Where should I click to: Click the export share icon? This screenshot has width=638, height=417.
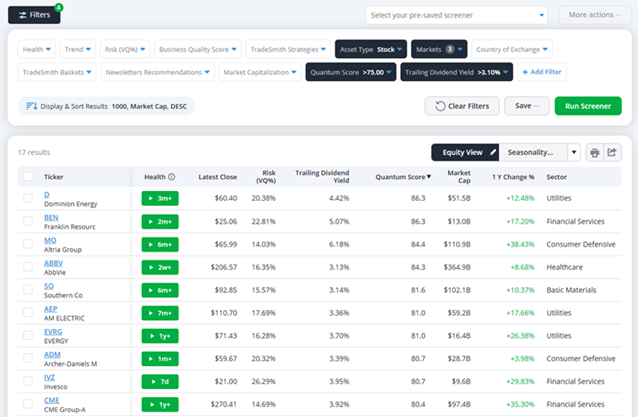(612, 153)
